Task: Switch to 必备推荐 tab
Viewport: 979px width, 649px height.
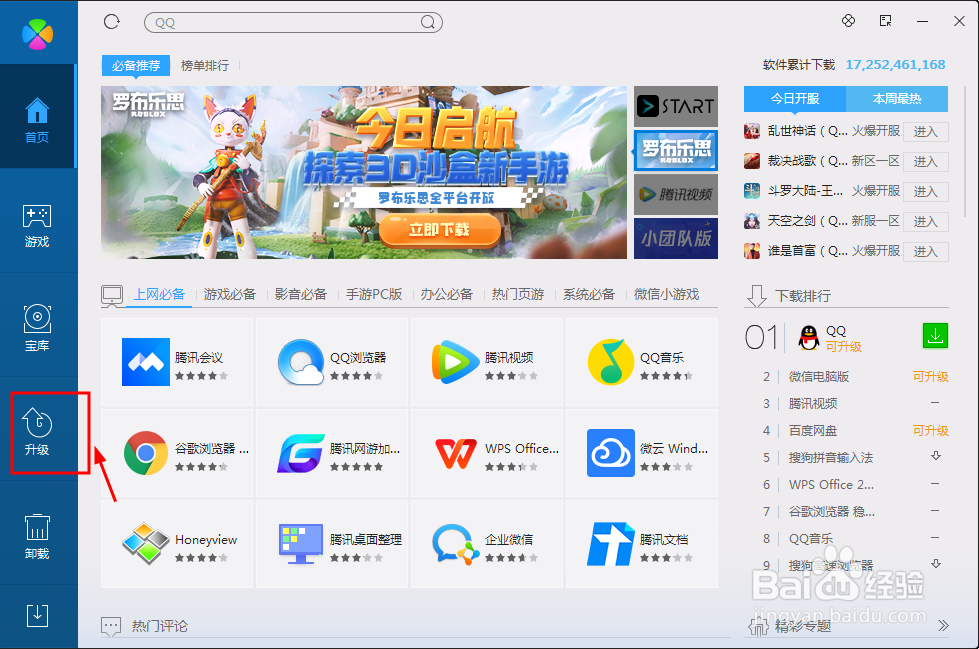Action: click(x=135, y=65)
